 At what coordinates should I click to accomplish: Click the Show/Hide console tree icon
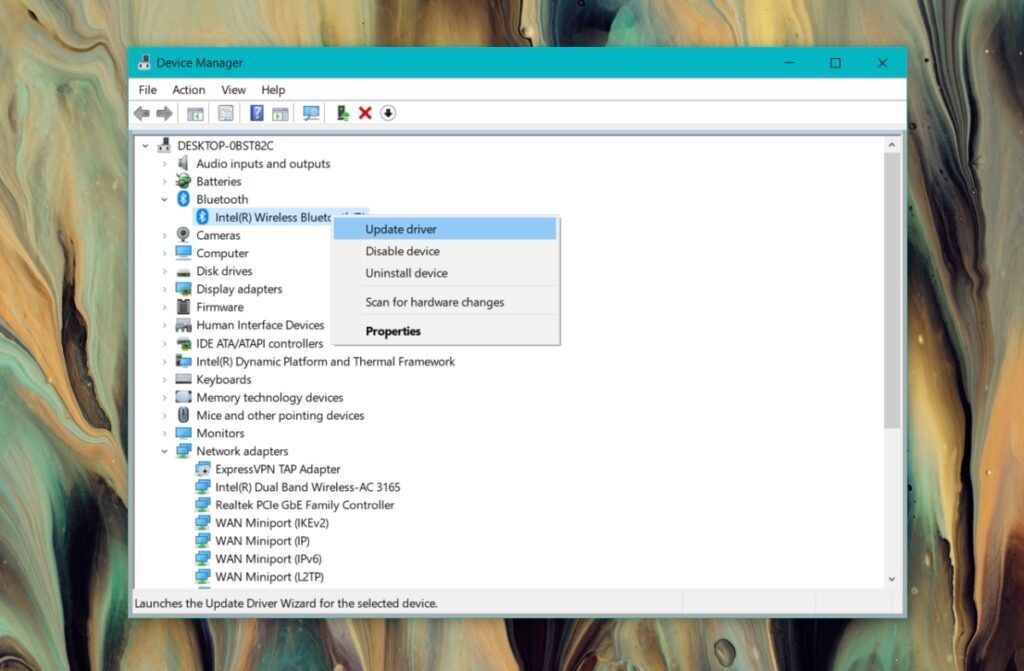coord(196,112)
